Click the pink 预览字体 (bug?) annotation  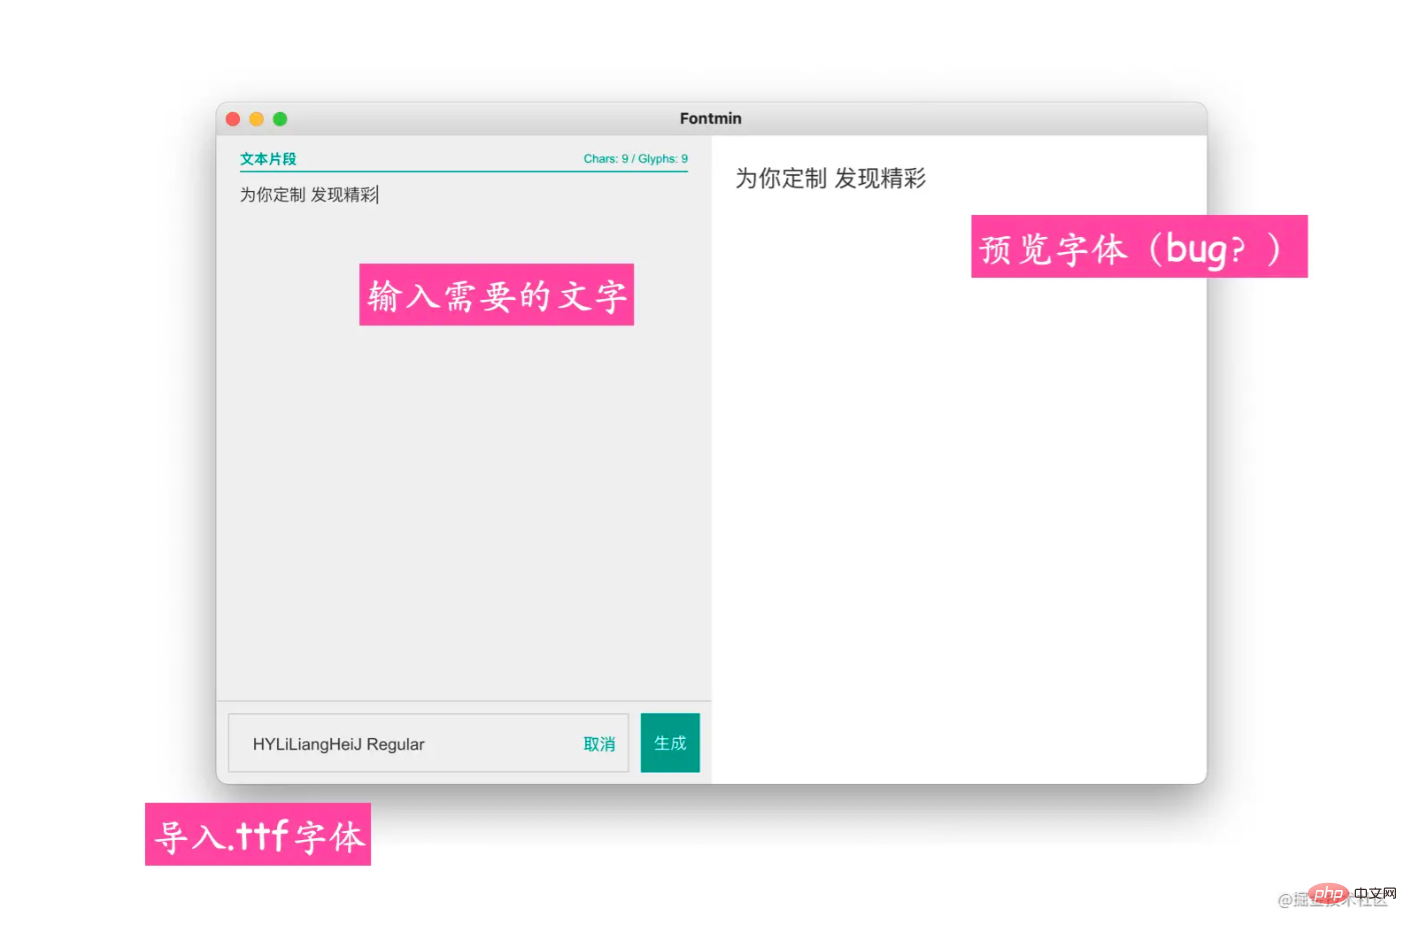[x=1139, y=247]
